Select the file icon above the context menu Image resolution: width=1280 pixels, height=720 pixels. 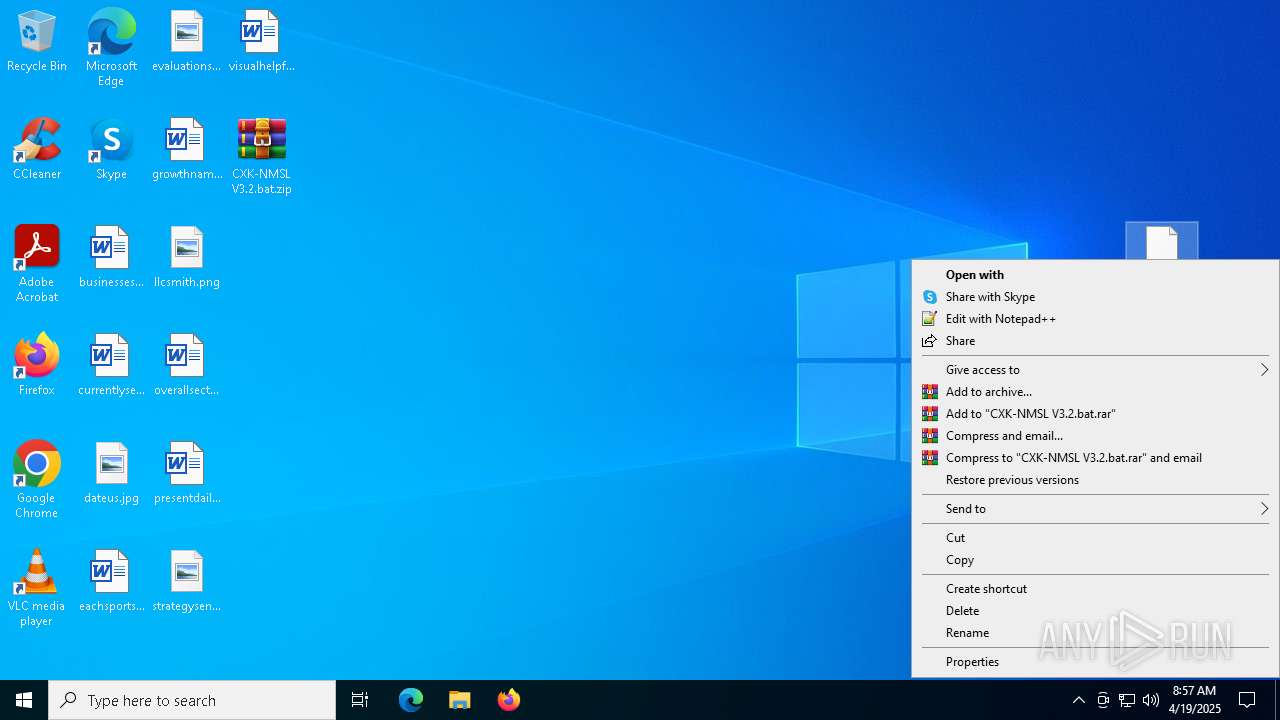(x=1161, y=241)
